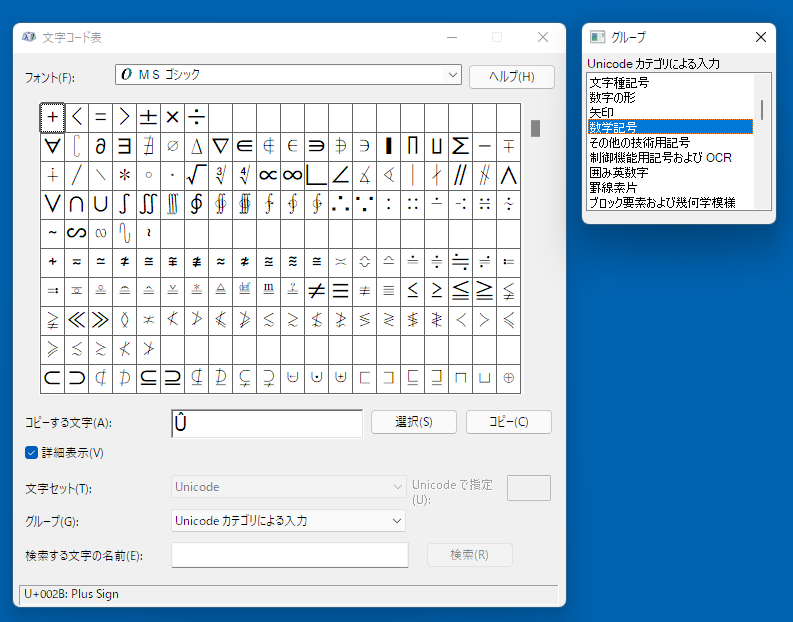Select the for-all symbol ∀

pos(52,147)
